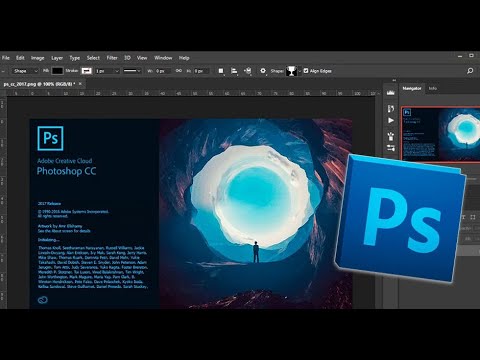
Task: Open the path alignment icon
Action: tap(234, 71)
